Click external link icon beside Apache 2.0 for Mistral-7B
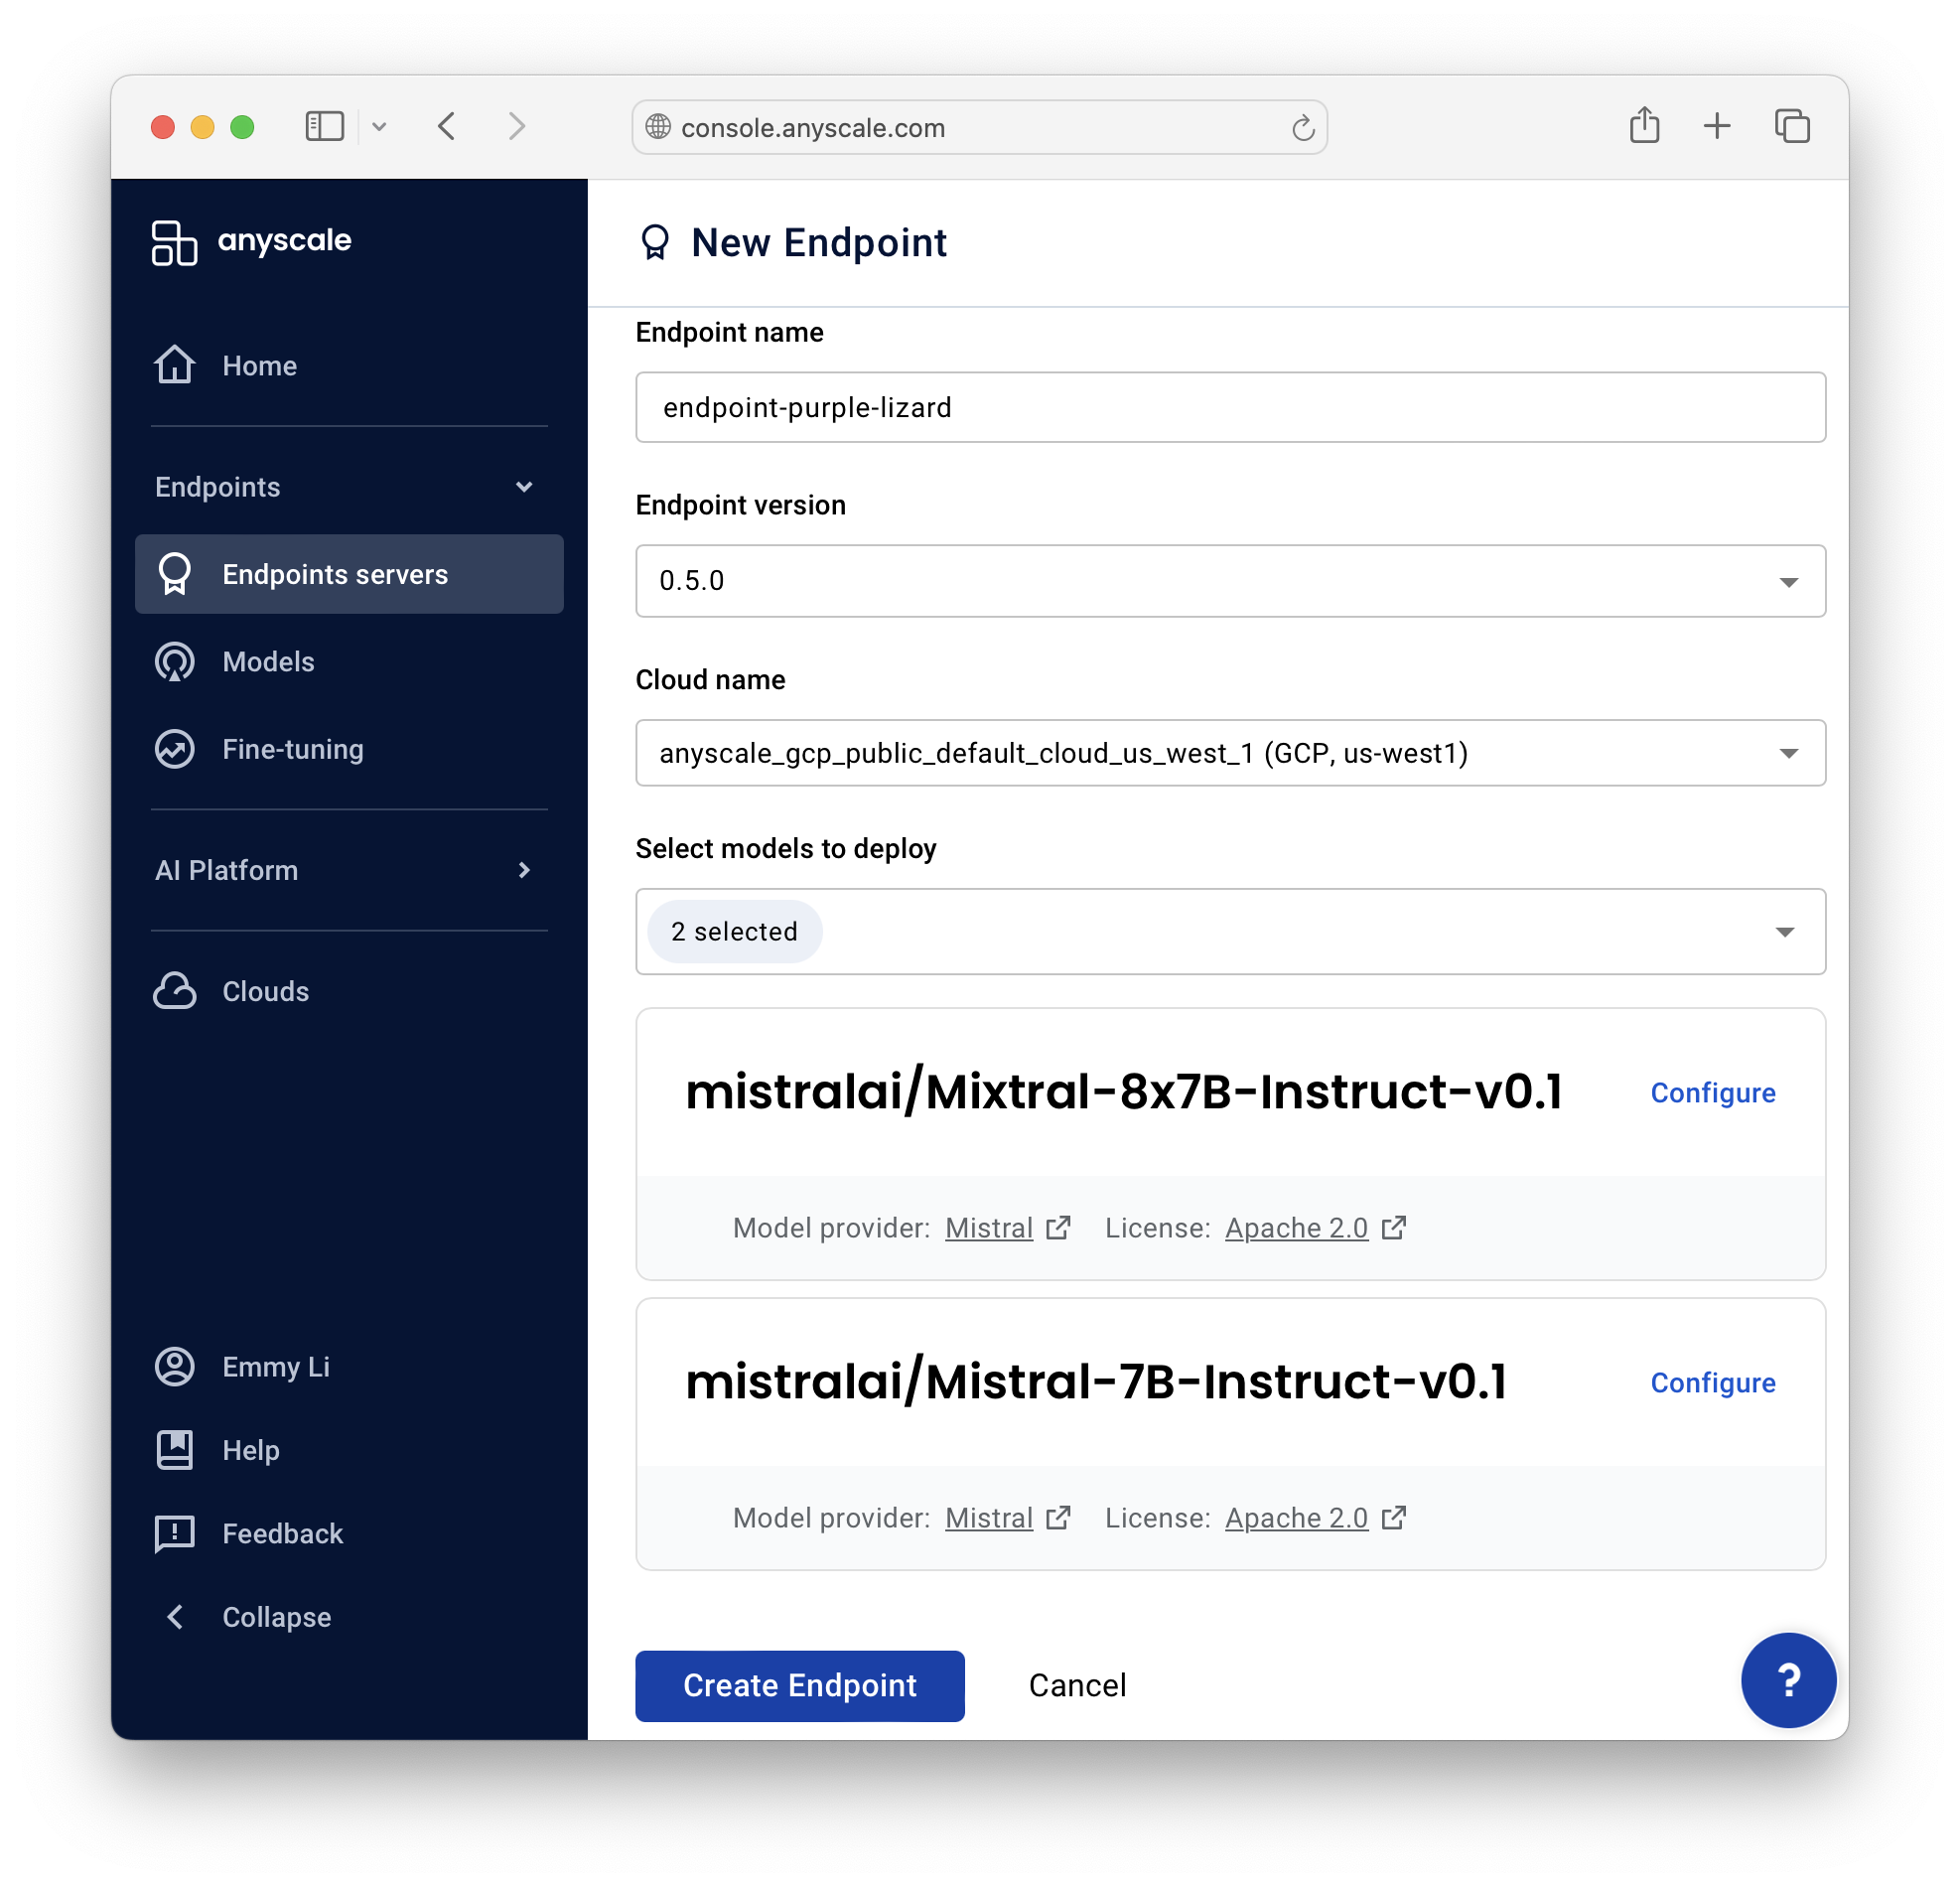 tap(1394, 1517)
